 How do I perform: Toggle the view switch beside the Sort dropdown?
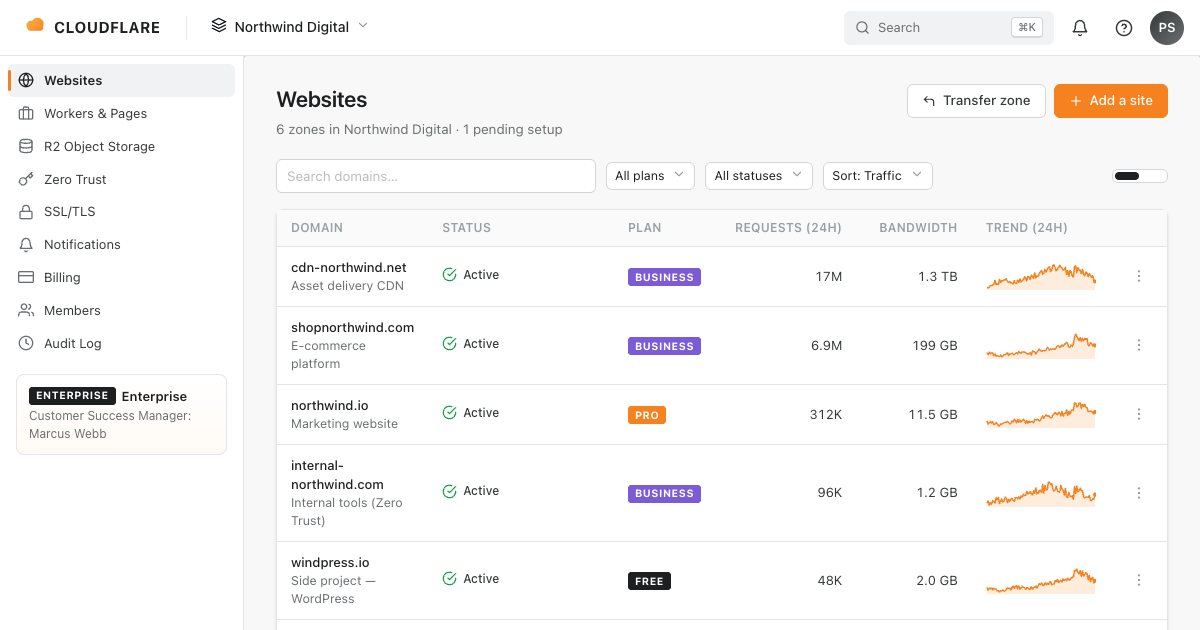coord(1140,176)
